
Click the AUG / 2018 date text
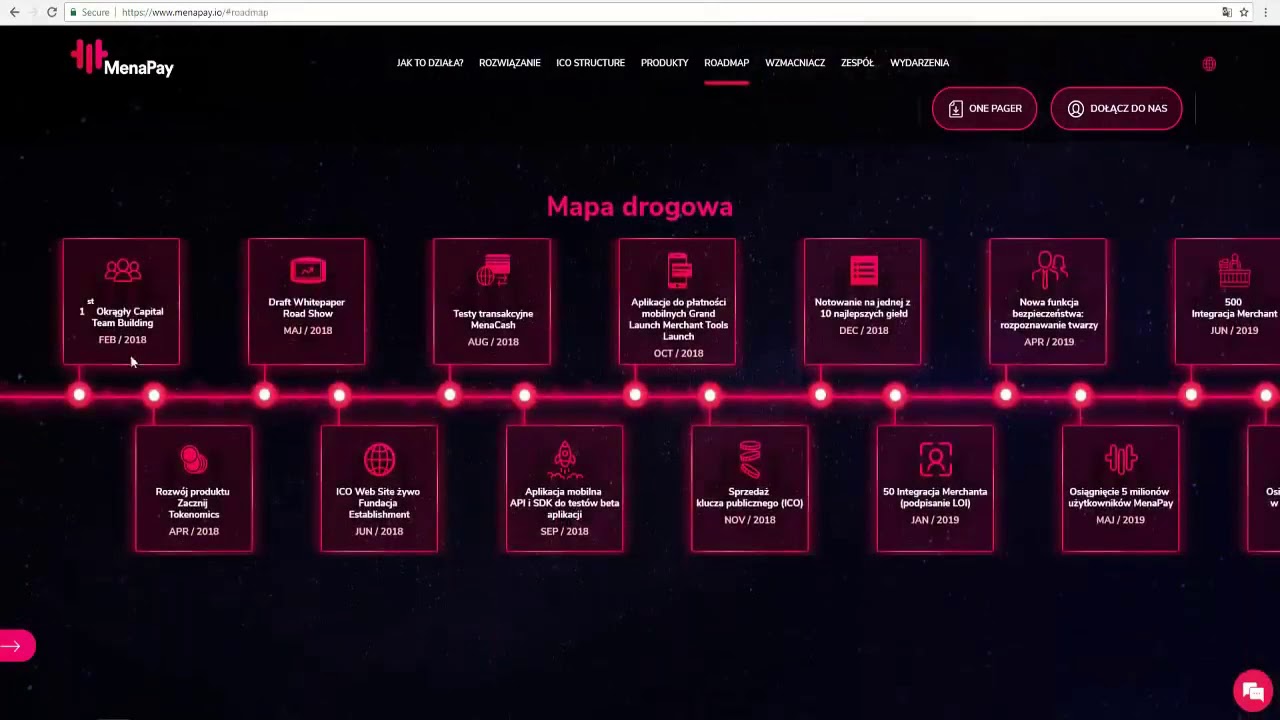click(x=493, y=342)
